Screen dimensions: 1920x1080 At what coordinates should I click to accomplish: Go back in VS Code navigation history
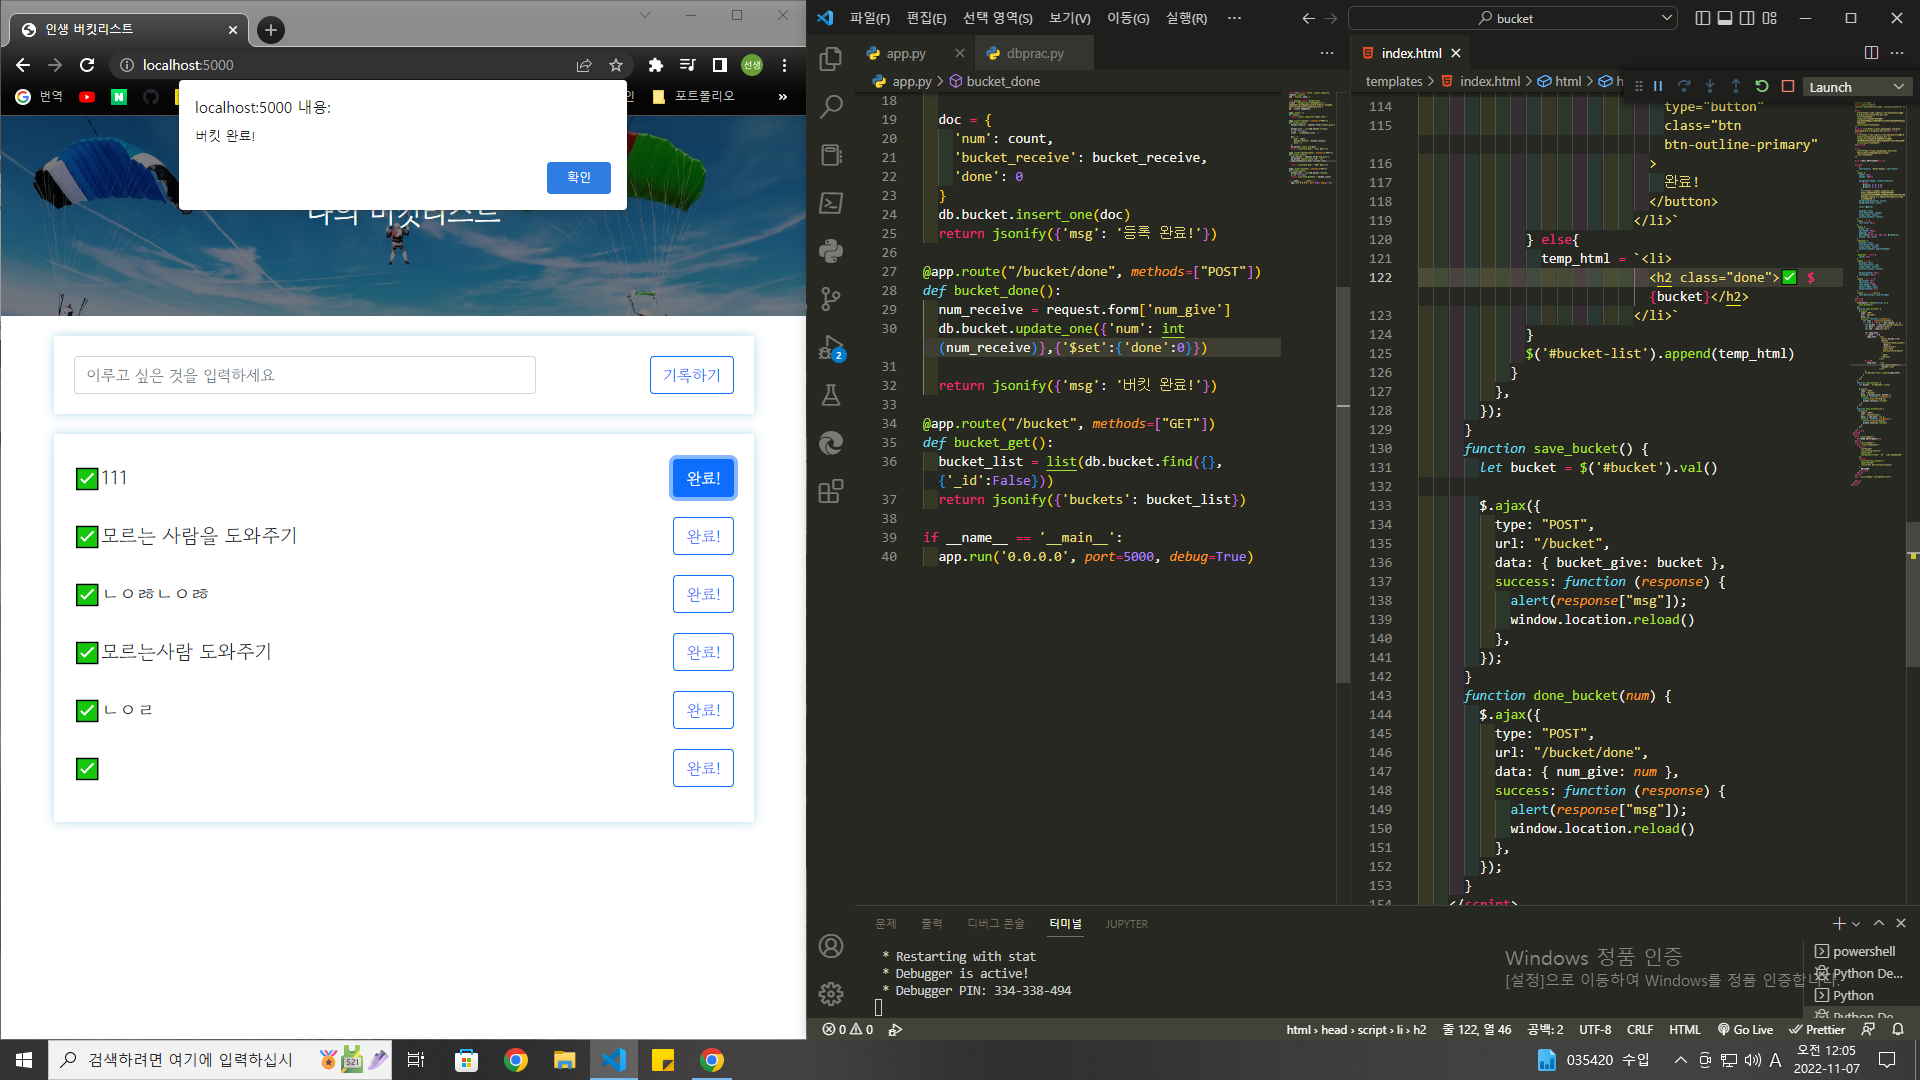click(x=1308, y=18)
